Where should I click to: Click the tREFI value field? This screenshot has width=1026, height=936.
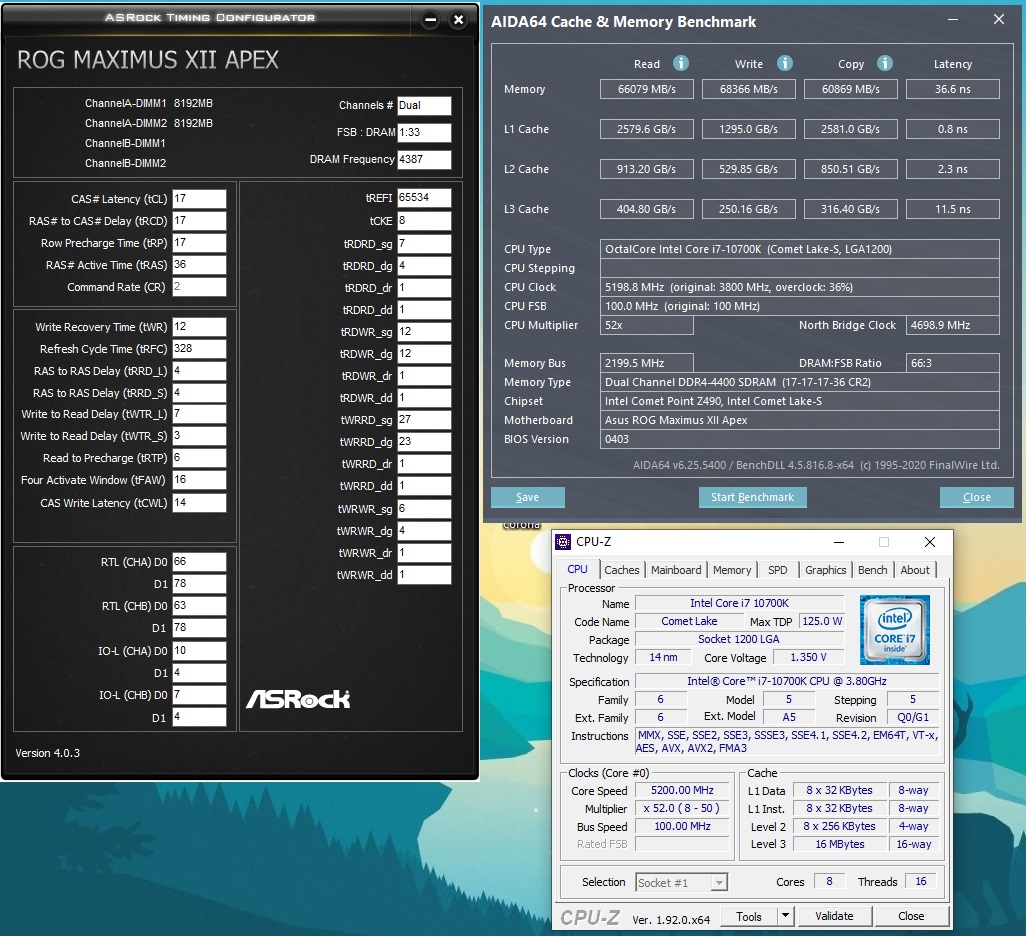coord(424,198)
